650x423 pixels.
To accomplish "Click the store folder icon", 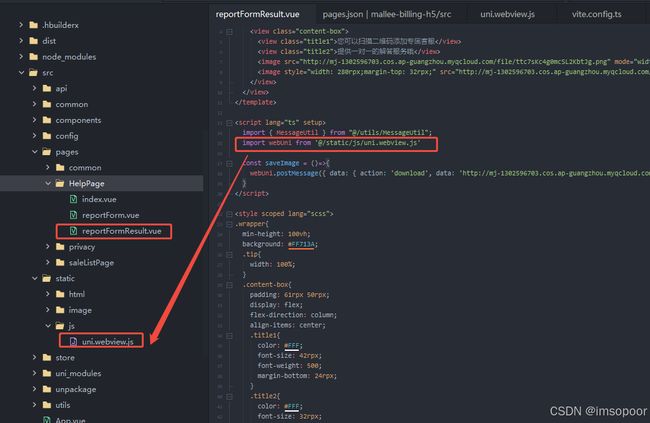I will [x=47, y=357].
